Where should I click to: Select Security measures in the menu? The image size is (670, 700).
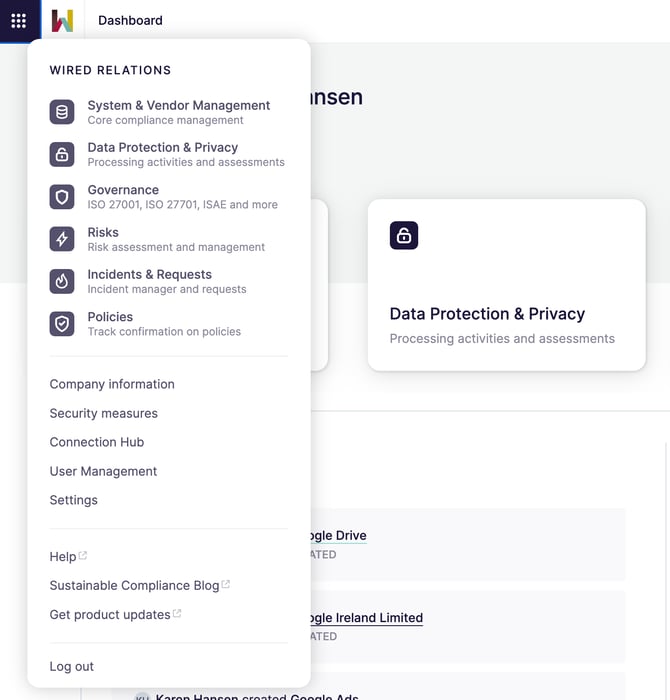[104, 413]
